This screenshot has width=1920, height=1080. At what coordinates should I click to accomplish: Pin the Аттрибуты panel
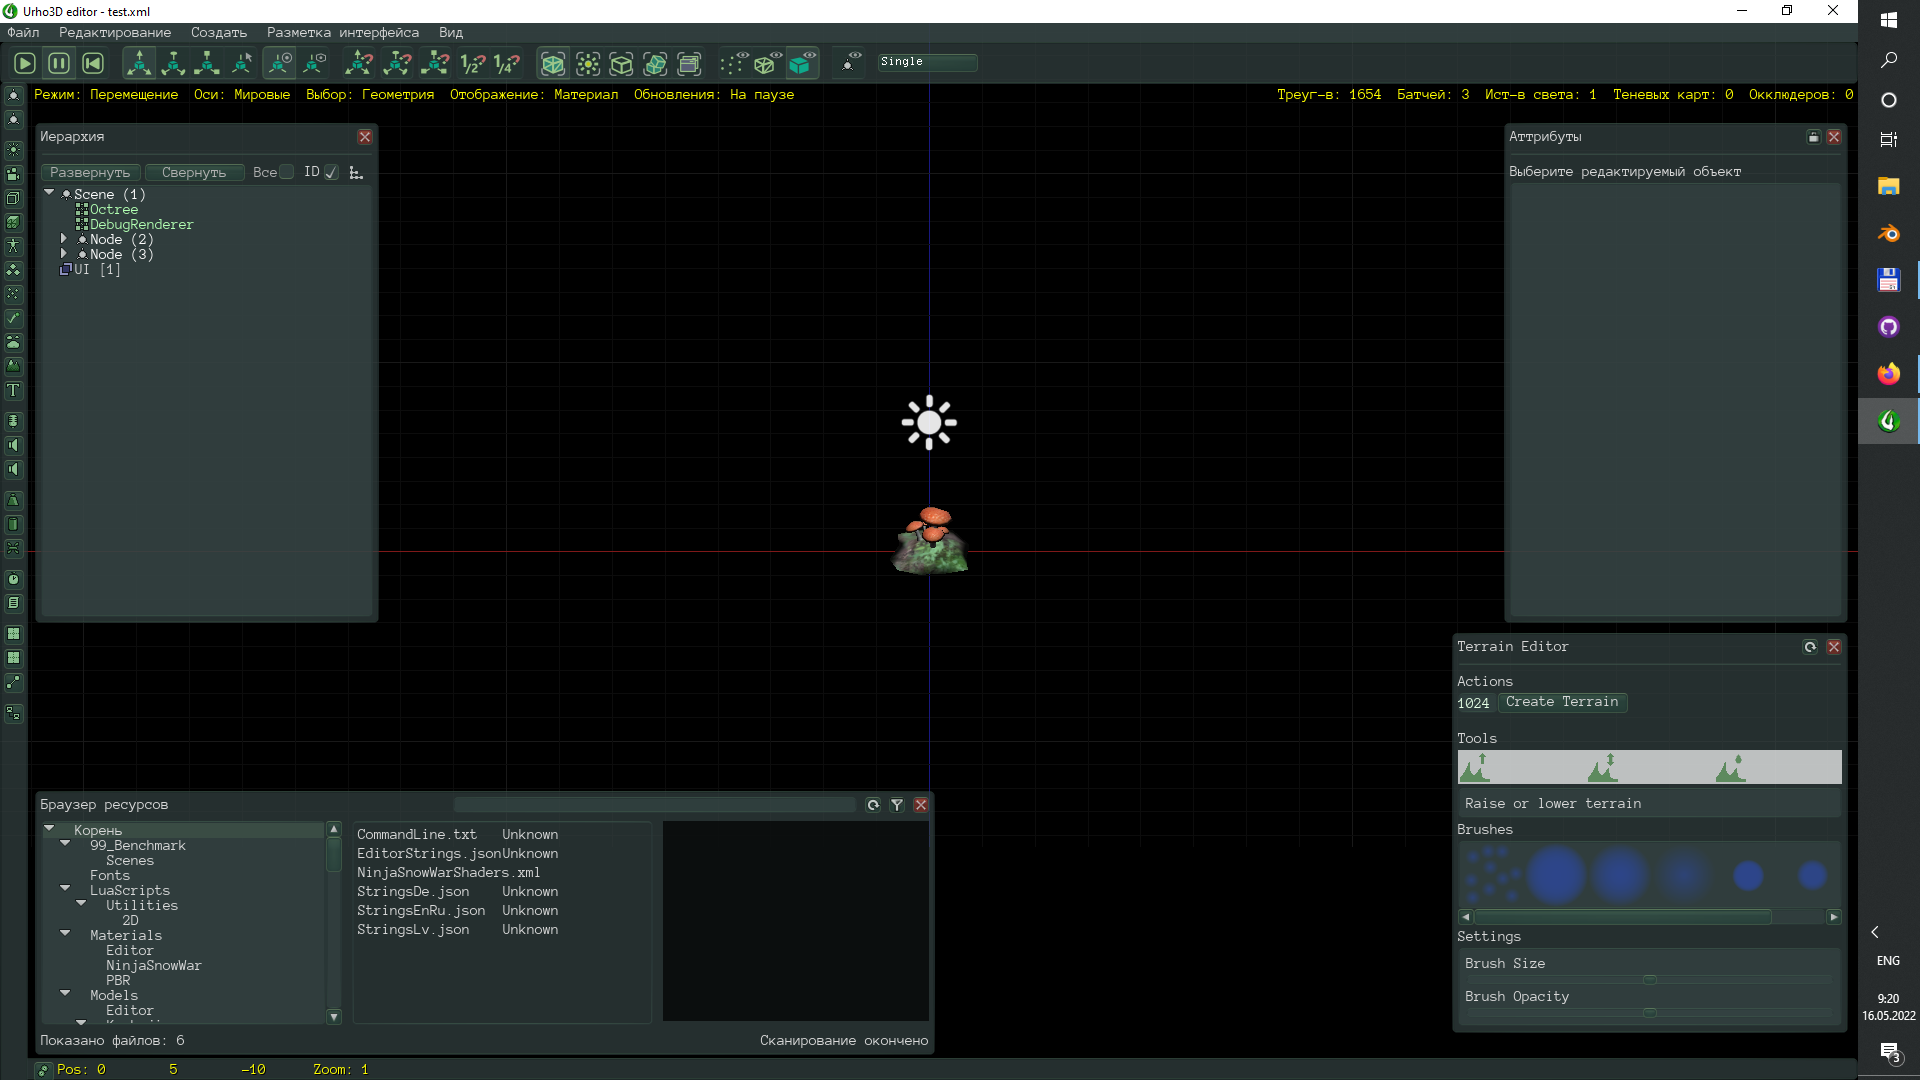(1813, 137)
